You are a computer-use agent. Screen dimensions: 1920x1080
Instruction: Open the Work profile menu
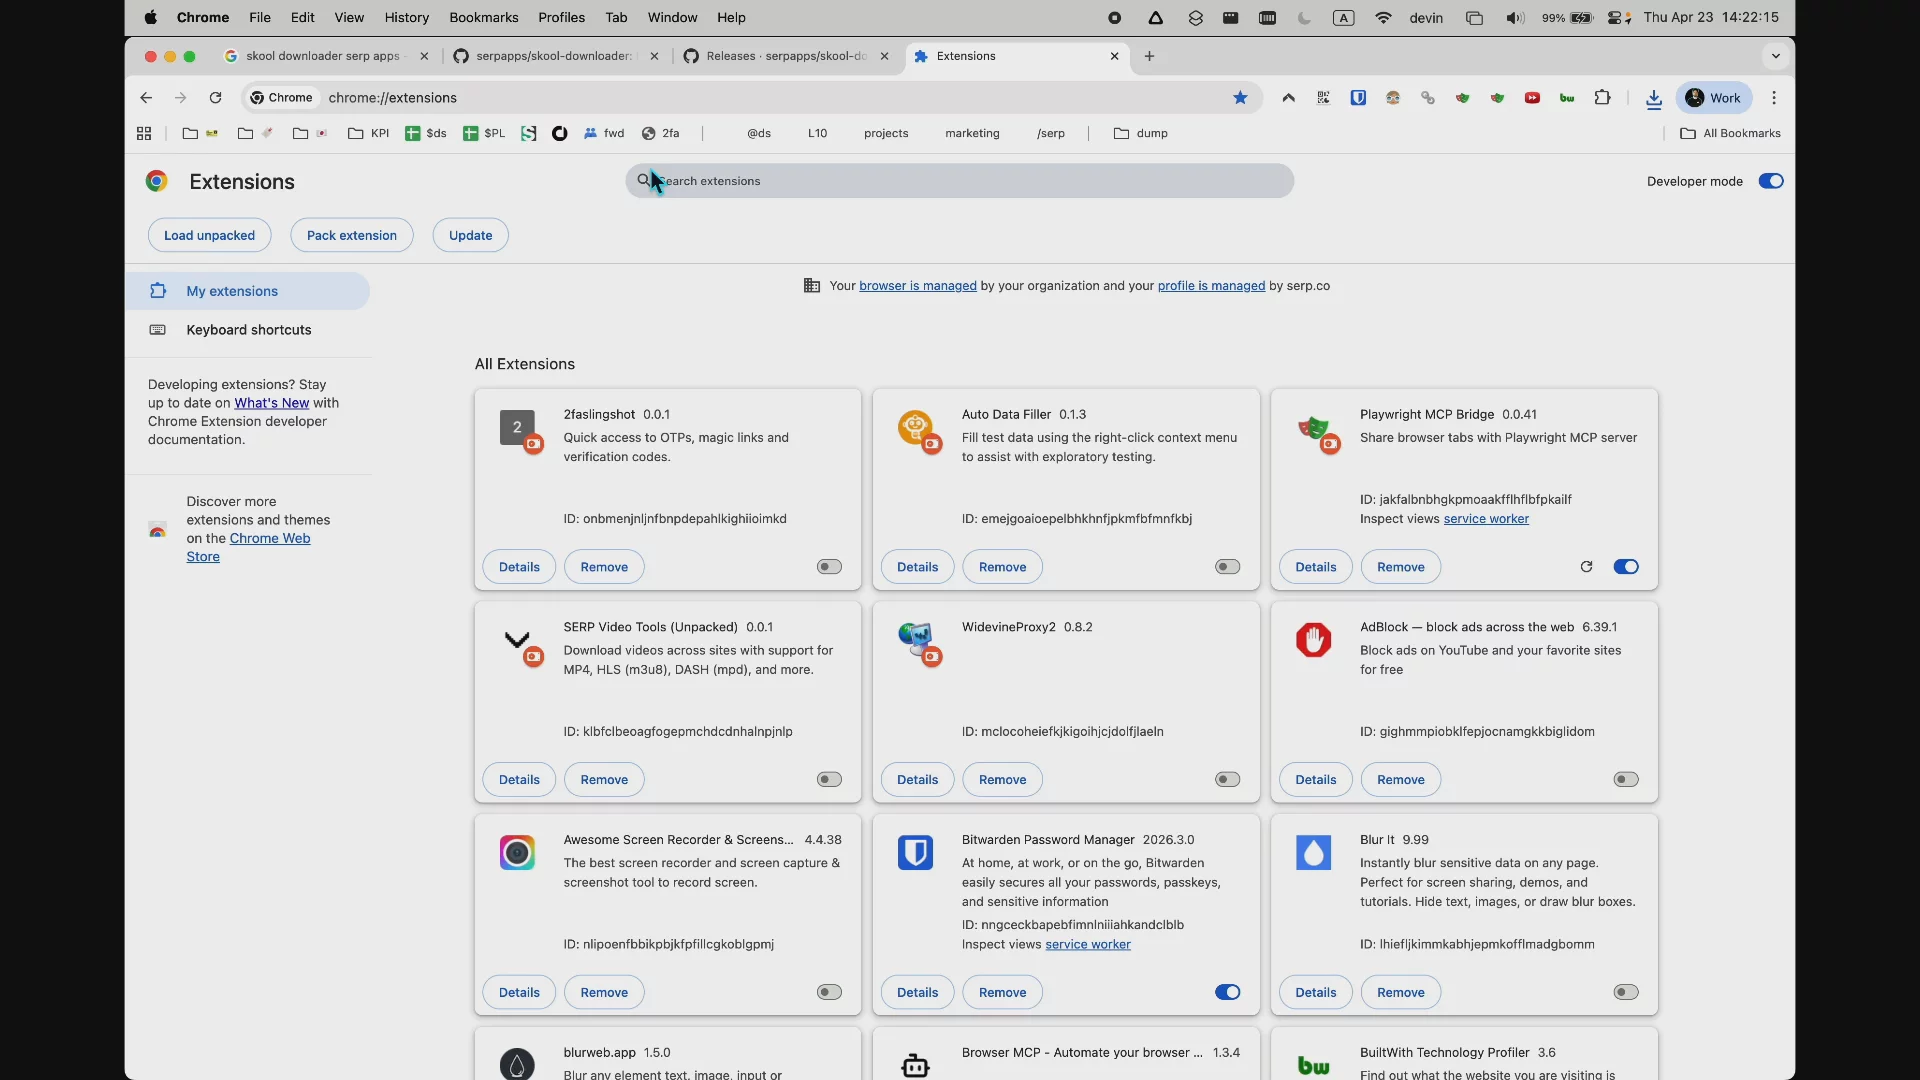(x=1714, y=98)
